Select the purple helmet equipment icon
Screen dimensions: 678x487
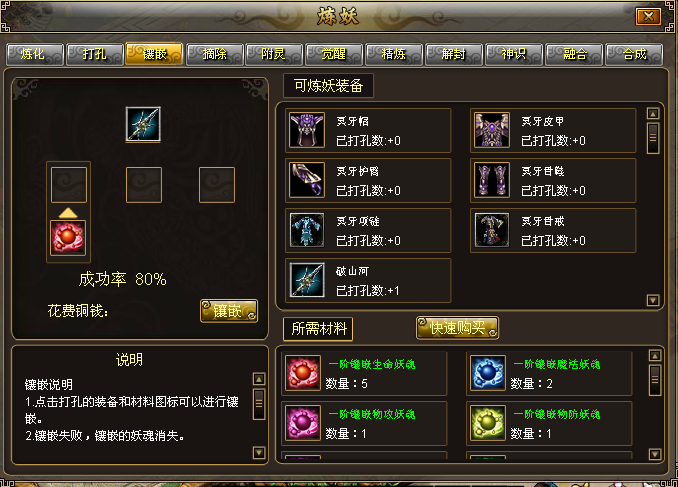[x=307, y=130]
